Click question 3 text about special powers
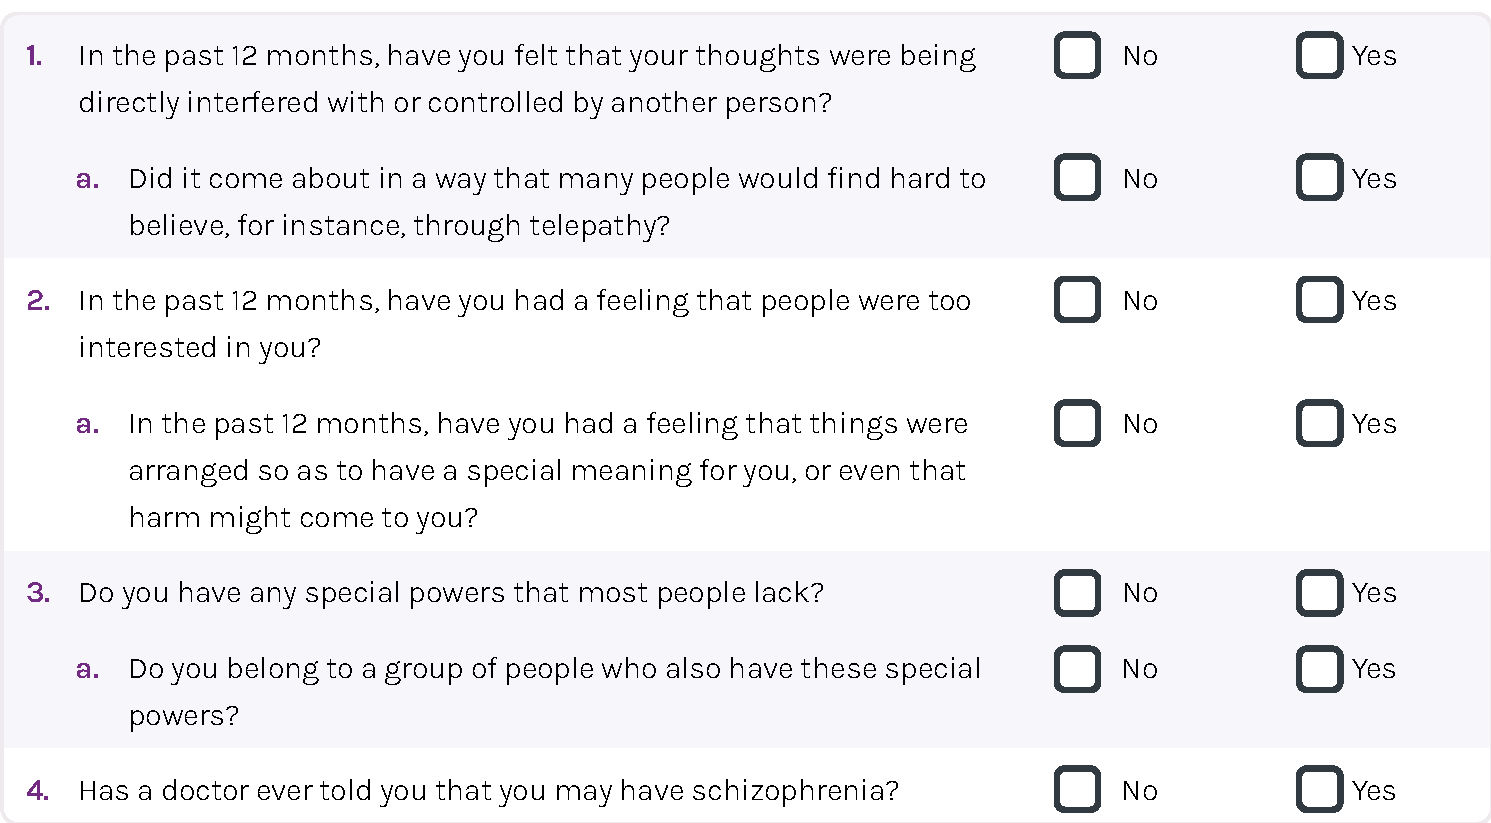This screenshot has height=823, width=1491. [451, 593]
